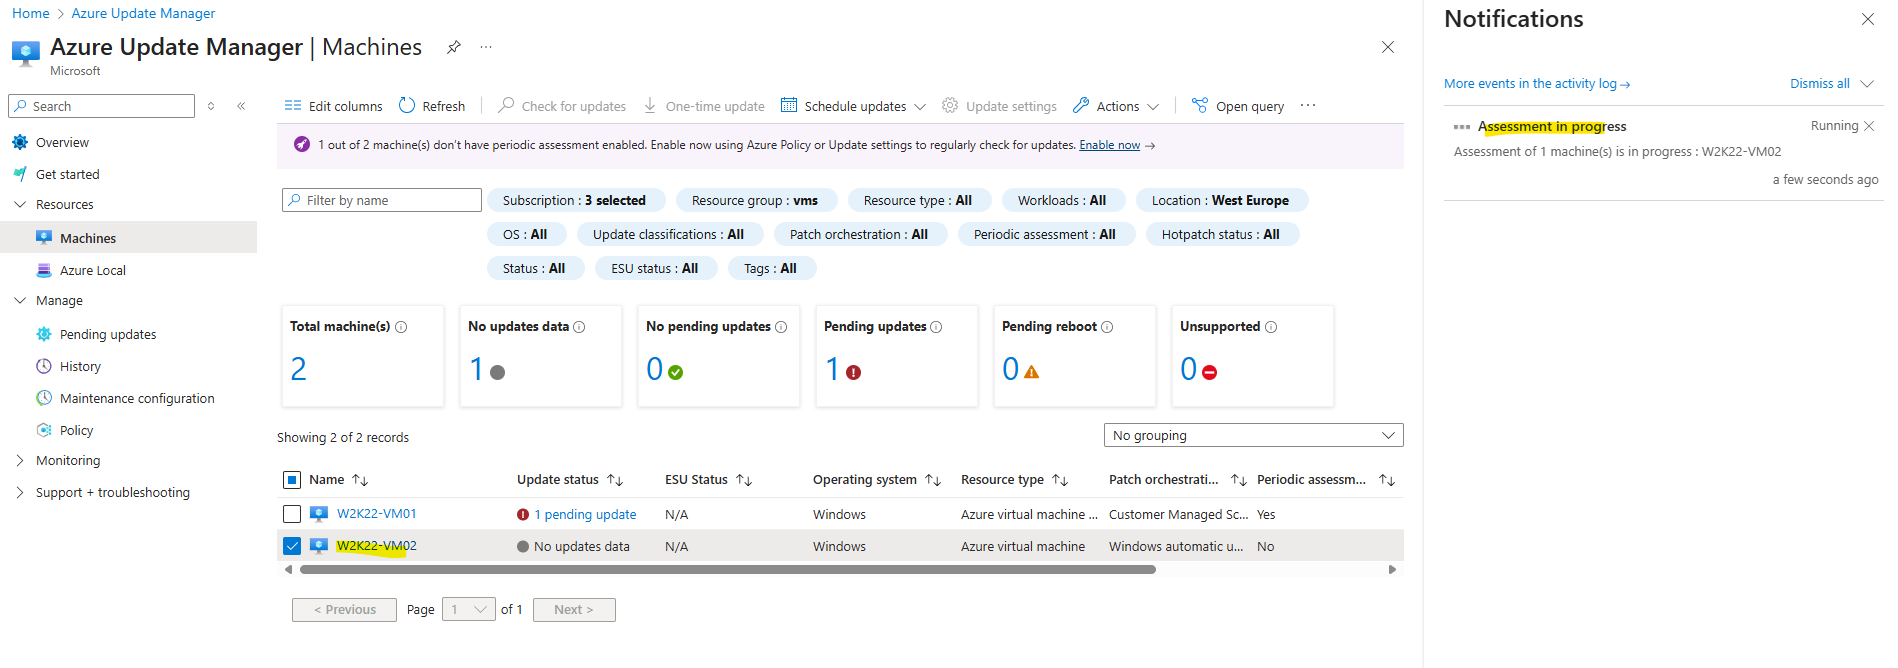Image resolution: width=1898 pixels, height=668 pixels.
Task: Open Maintenance configuration in the sidebar
Action: pyautogui.click(x=137, y=398)
